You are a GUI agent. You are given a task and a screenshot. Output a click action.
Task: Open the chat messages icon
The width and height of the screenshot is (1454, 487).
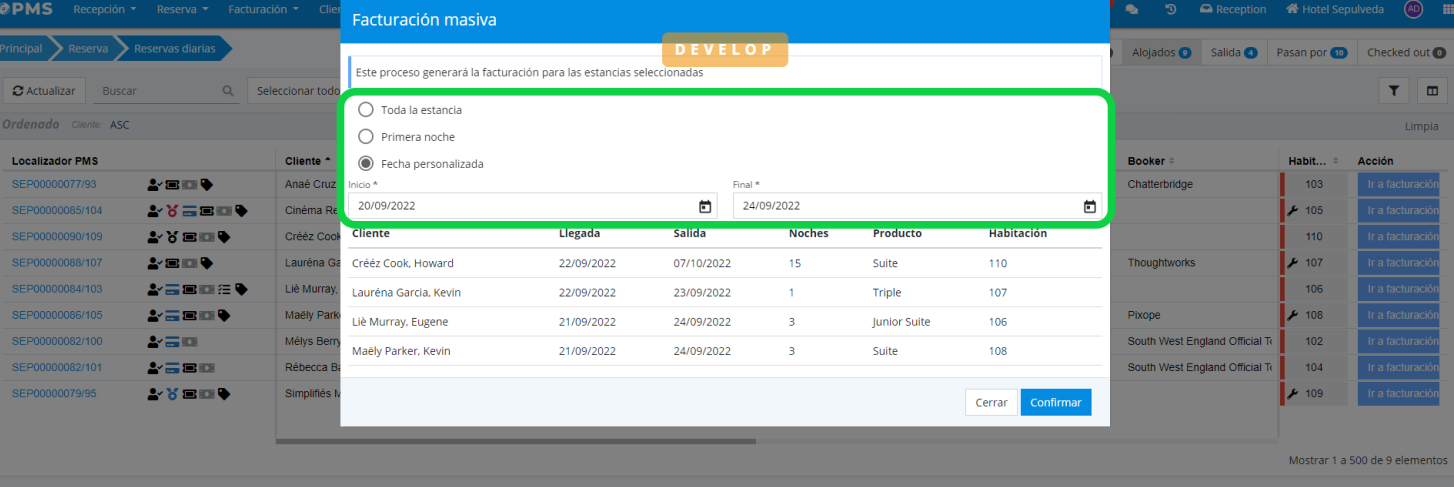coord(1132,9)
